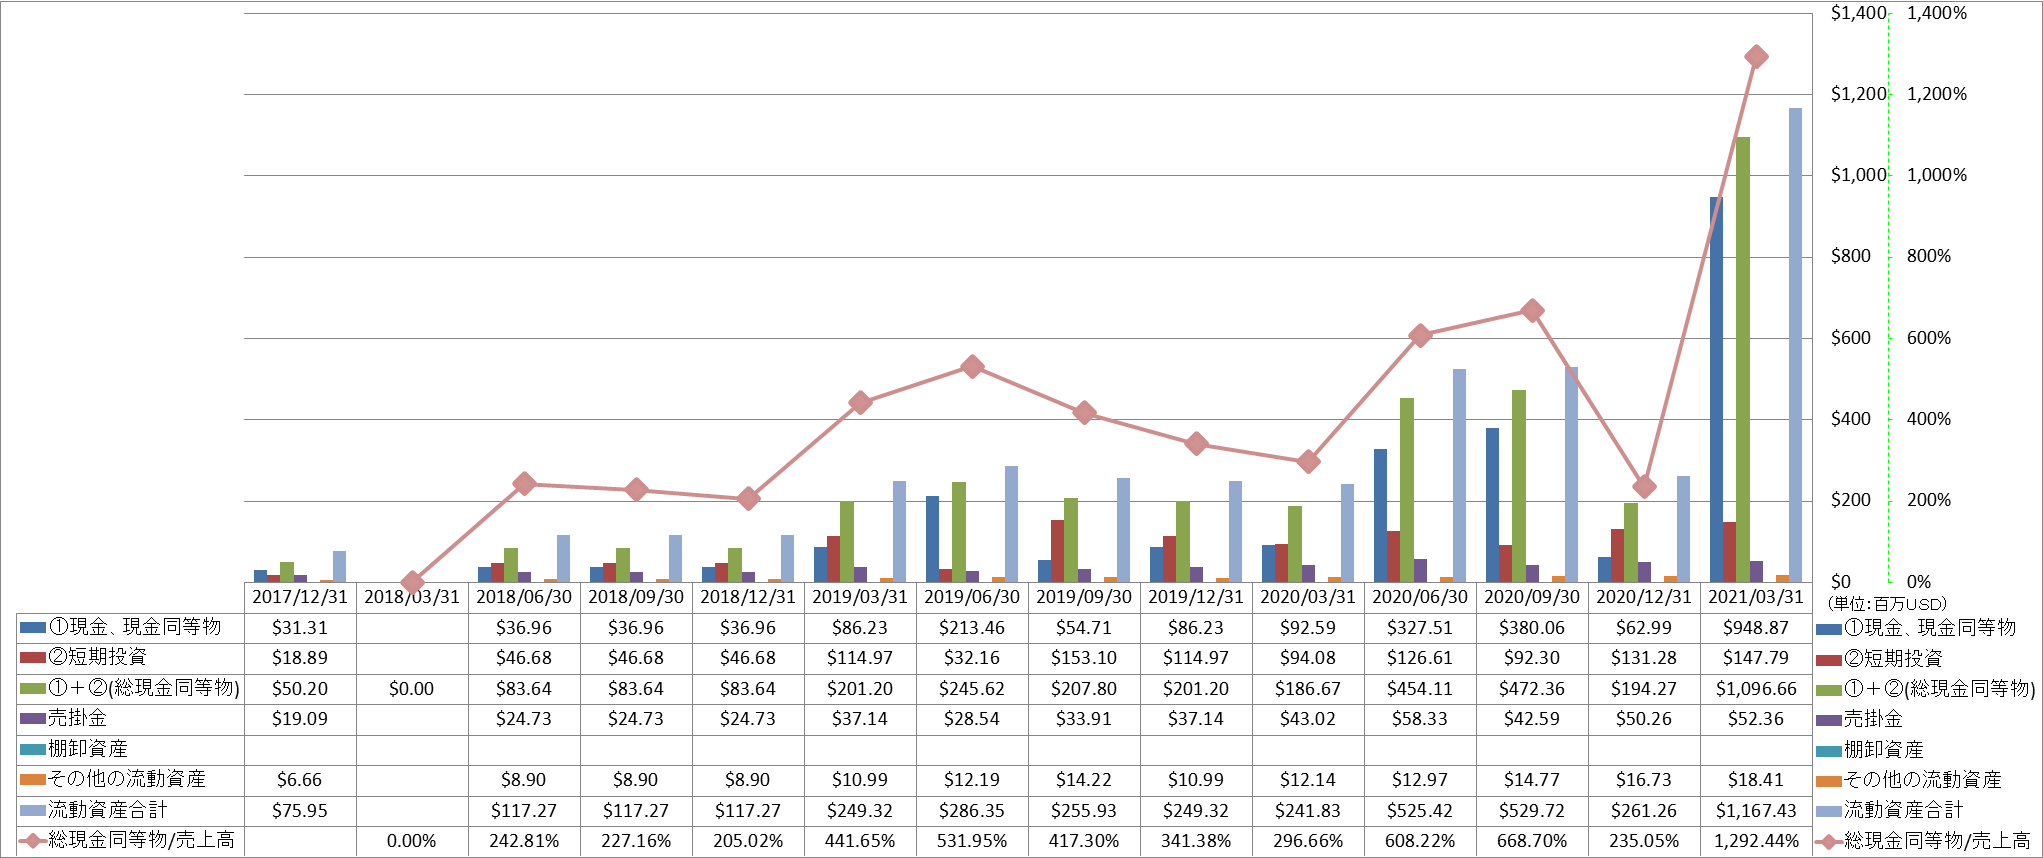Select the line diamond marker above 2019/06/30
The height and width of the screenshot is (858, 2043).
972,367
